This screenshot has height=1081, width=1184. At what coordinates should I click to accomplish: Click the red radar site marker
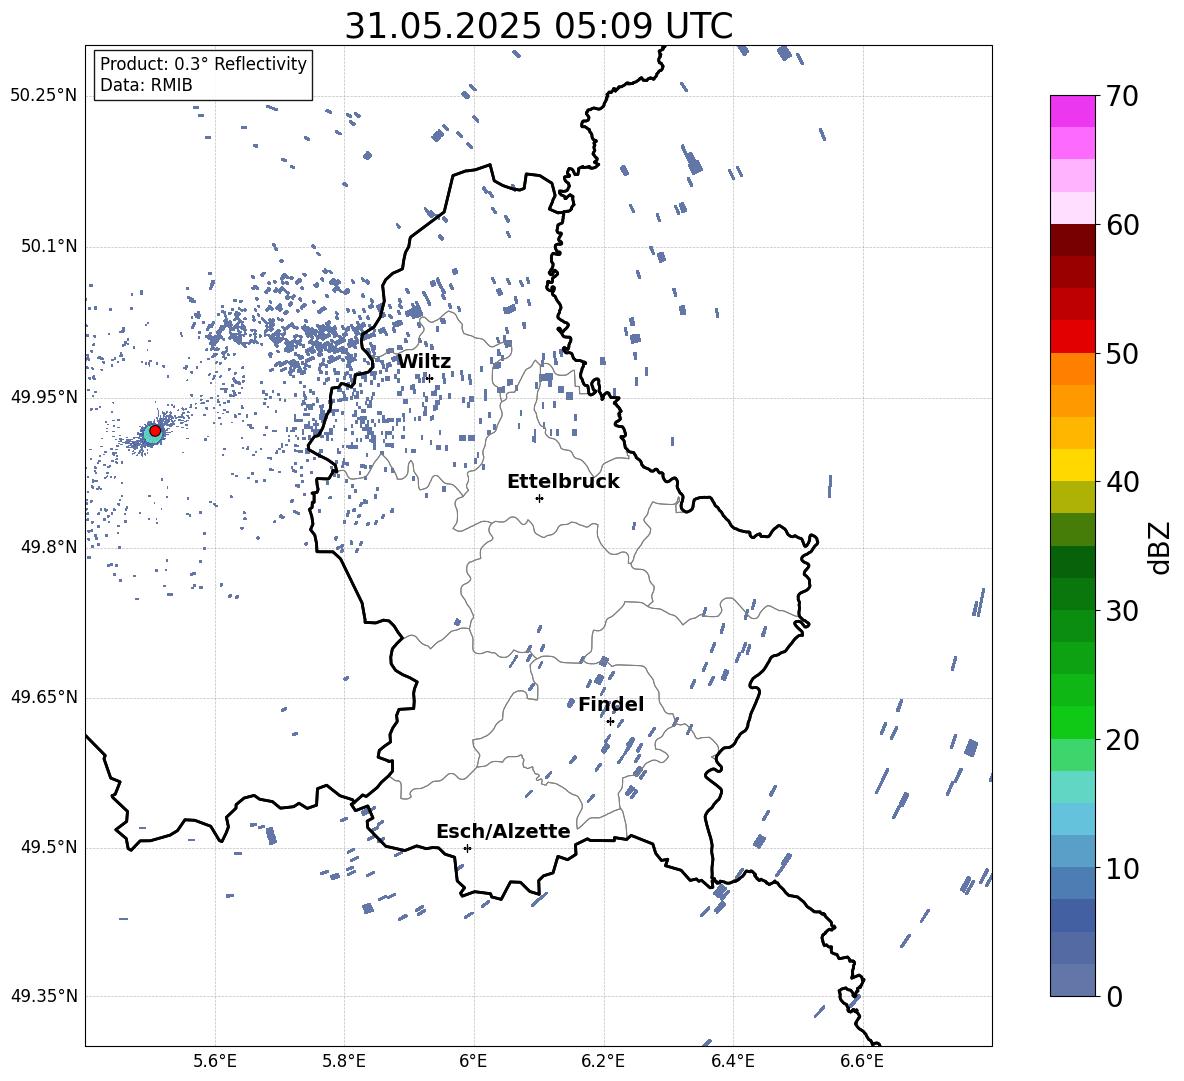tap(155, 430)
